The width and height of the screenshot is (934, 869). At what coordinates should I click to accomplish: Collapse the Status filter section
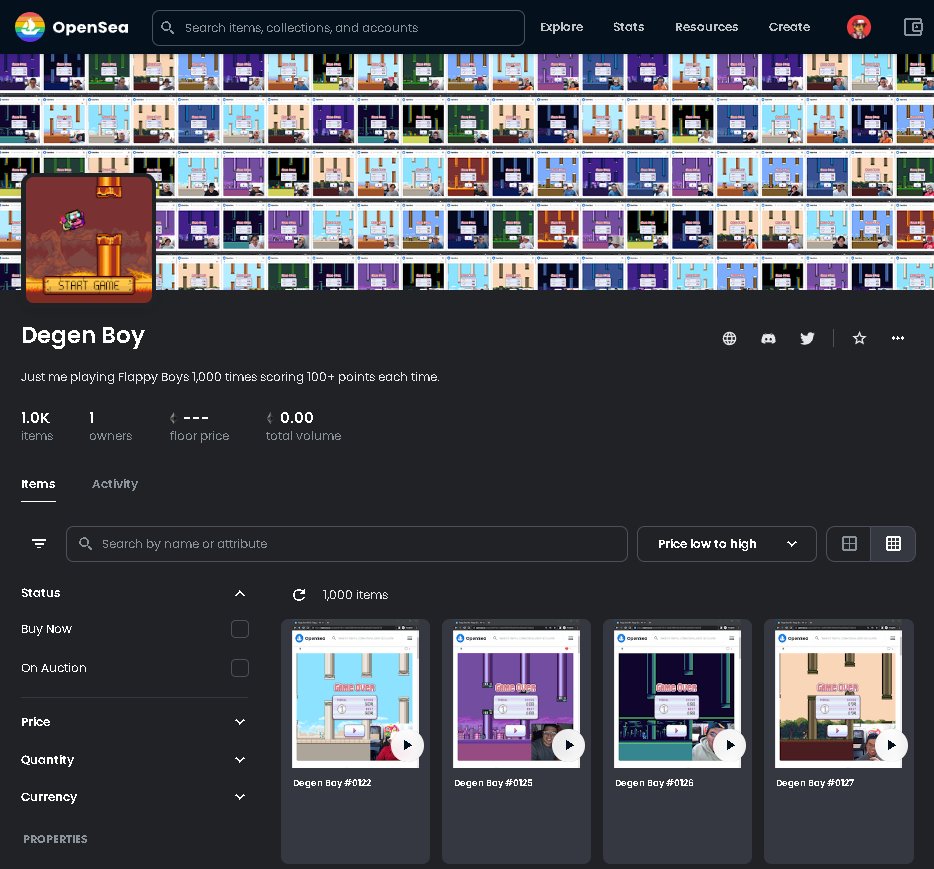tap(239, 593)
